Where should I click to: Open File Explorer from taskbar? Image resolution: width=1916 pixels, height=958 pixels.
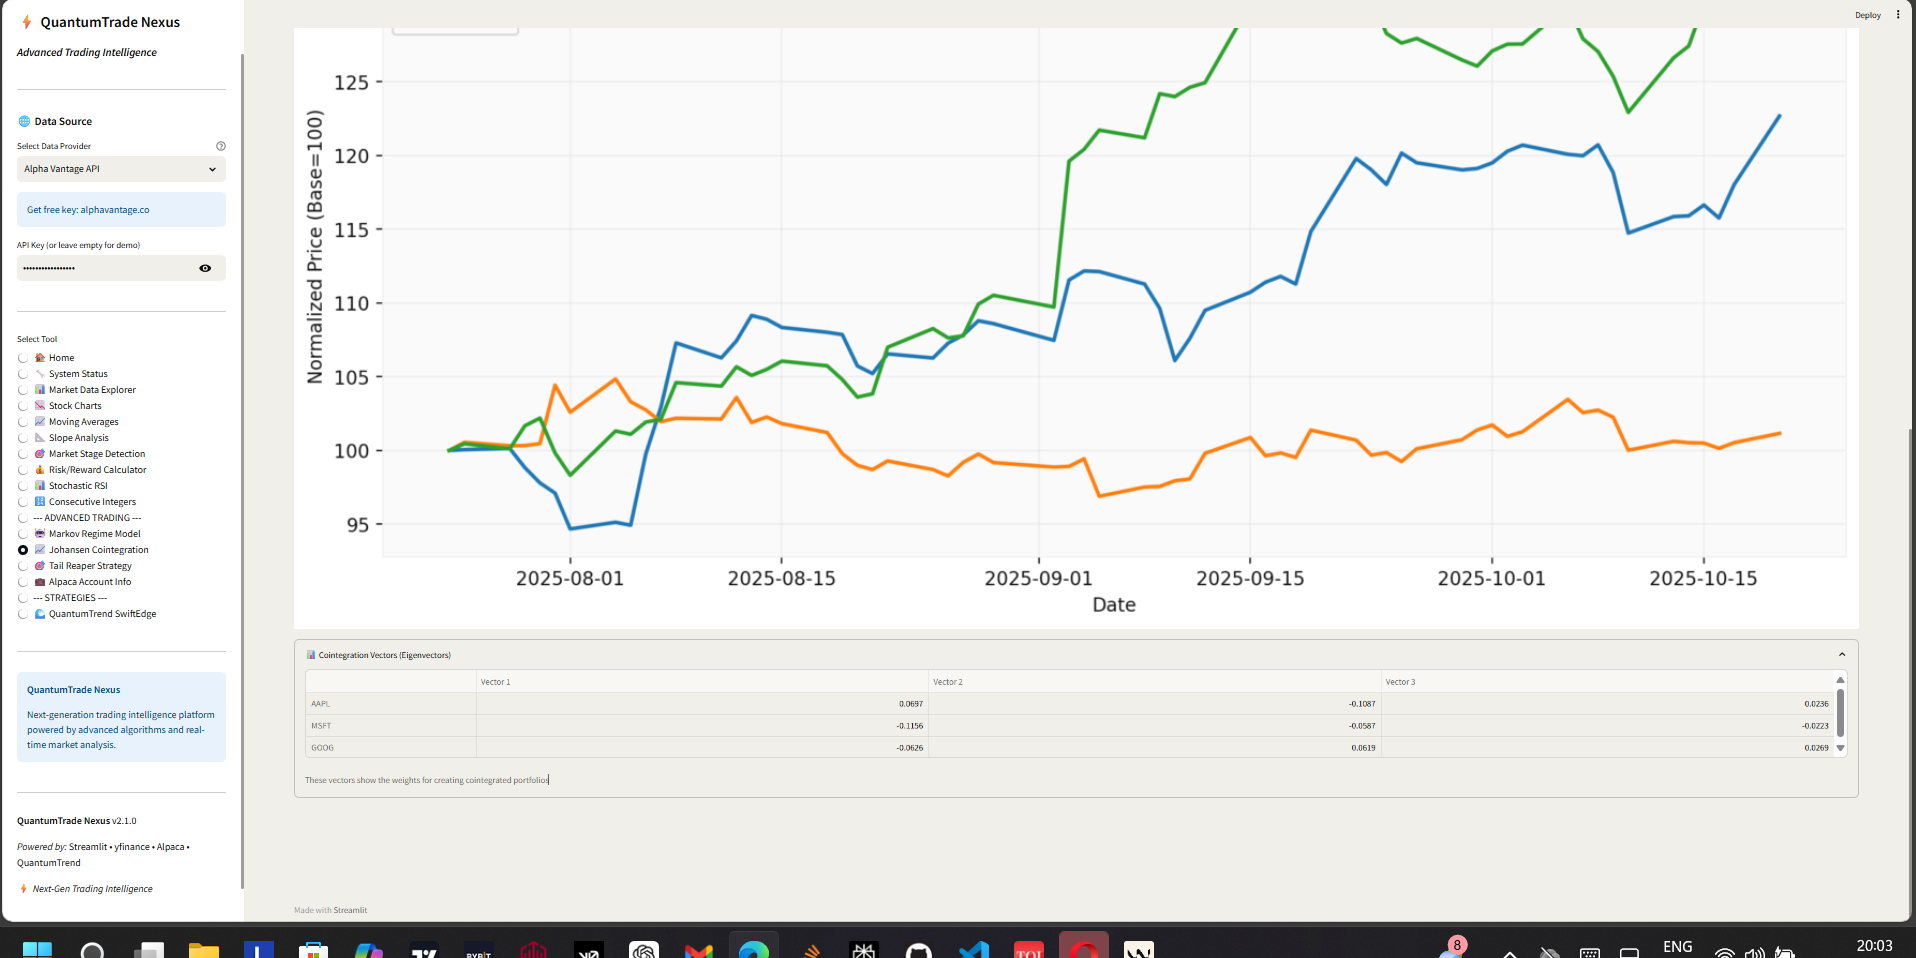pyautogui.click(x=204, y=950)
